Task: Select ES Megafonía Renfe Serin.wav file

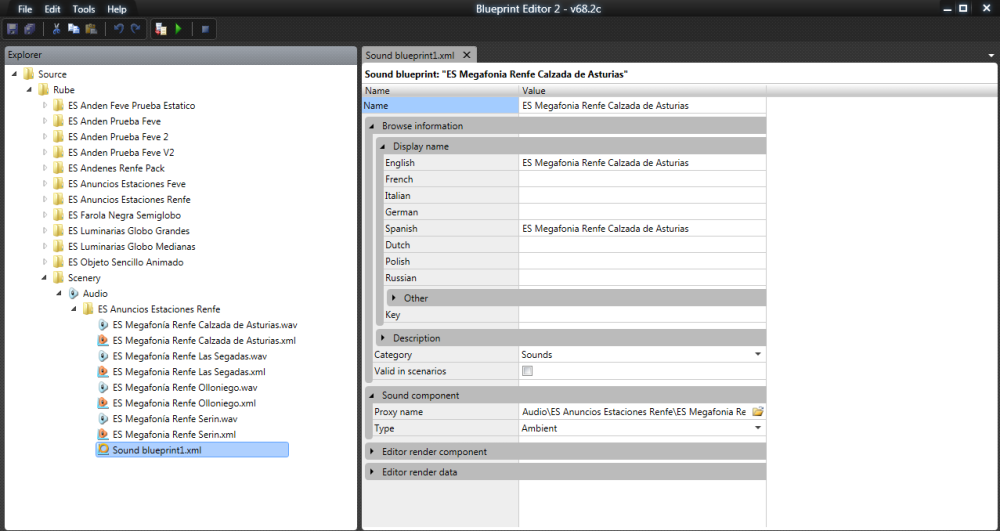Action: tap(176, 419)
